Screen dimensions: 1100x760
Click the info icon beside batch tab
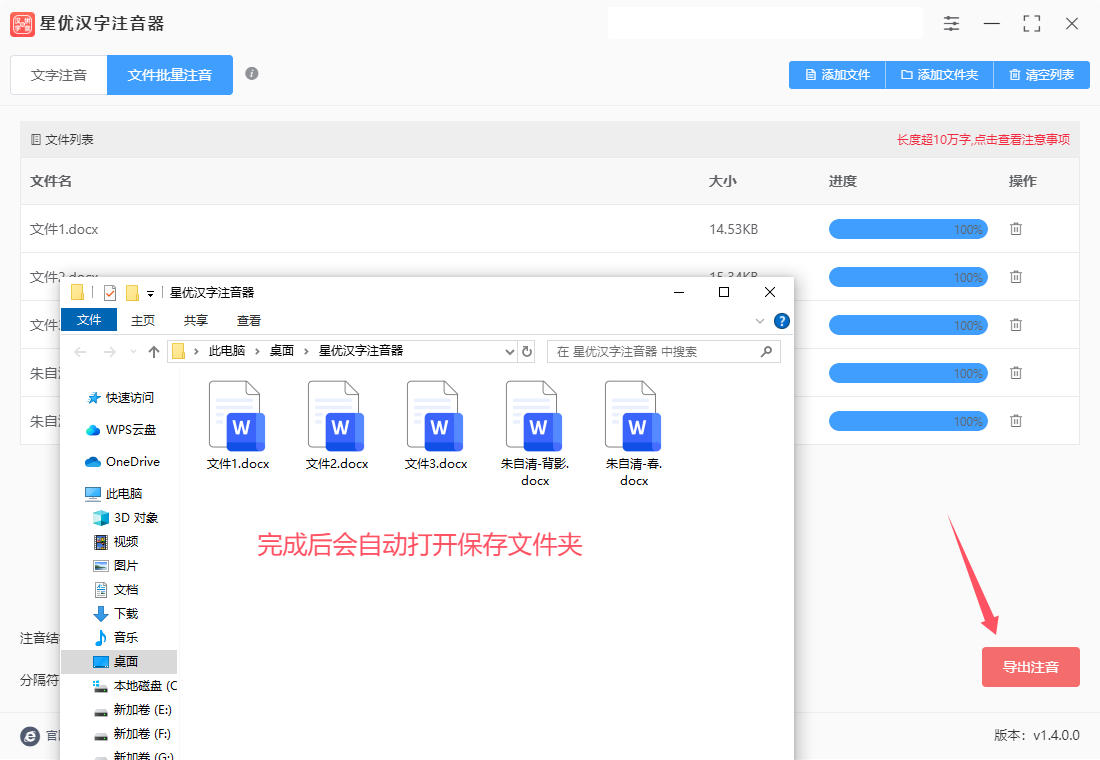coord(252,74)
